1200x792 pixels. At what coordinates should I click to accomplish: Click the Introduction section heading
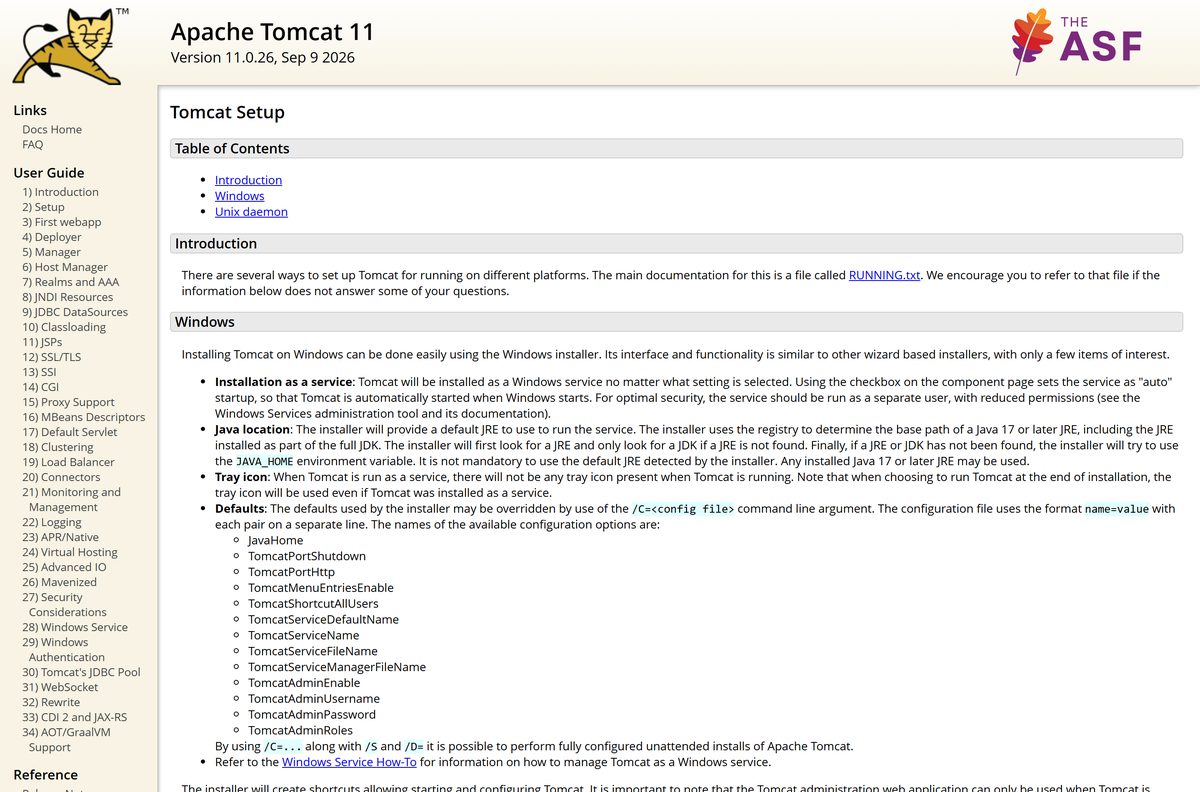[676, 243]
